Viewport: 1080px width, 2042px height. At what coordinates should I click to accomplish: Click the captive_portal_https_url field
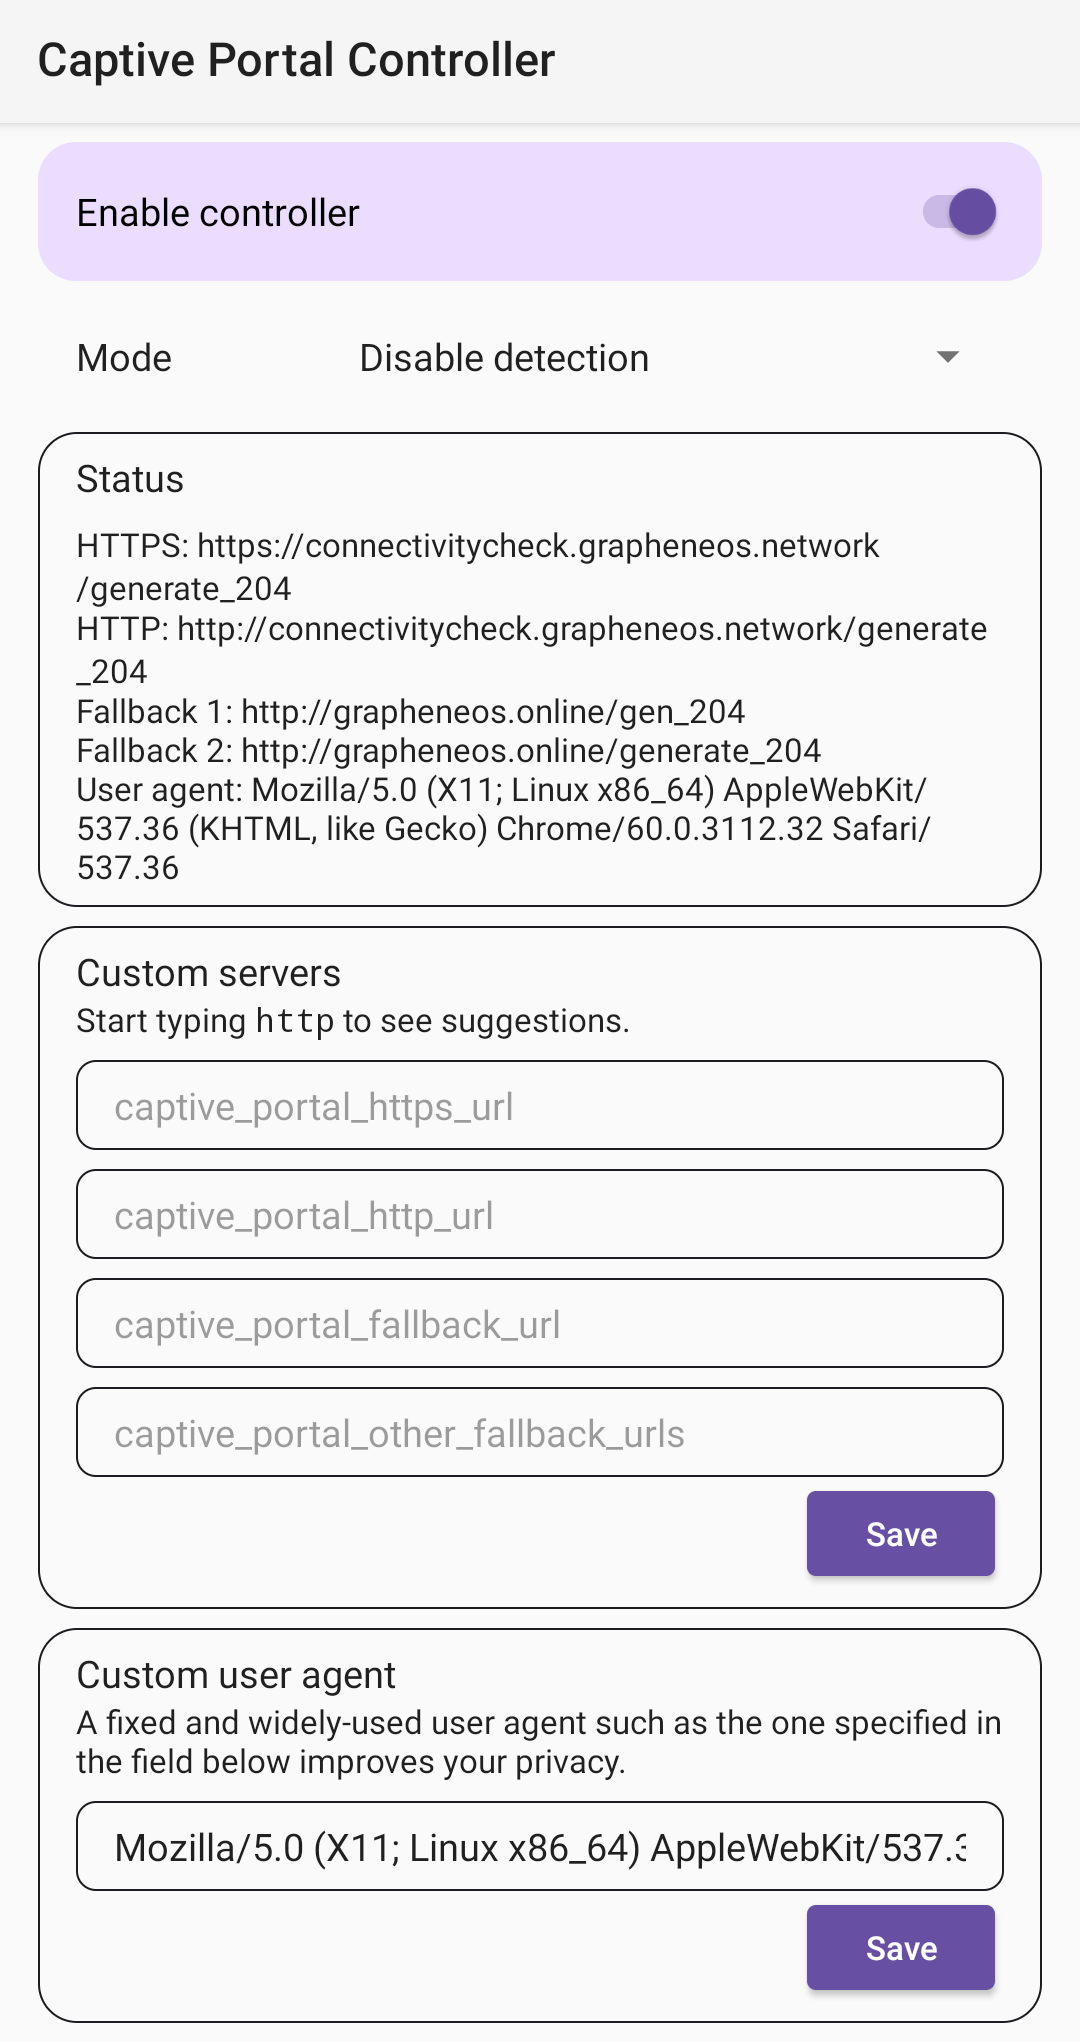click(x=540, y=1107)
